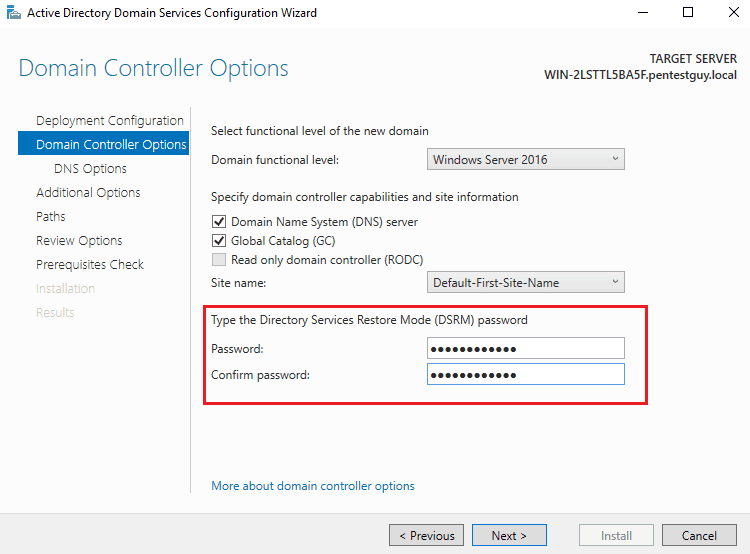Focus the Confirm password field
This screenshot has height=554, width=750.
[526, 374]
